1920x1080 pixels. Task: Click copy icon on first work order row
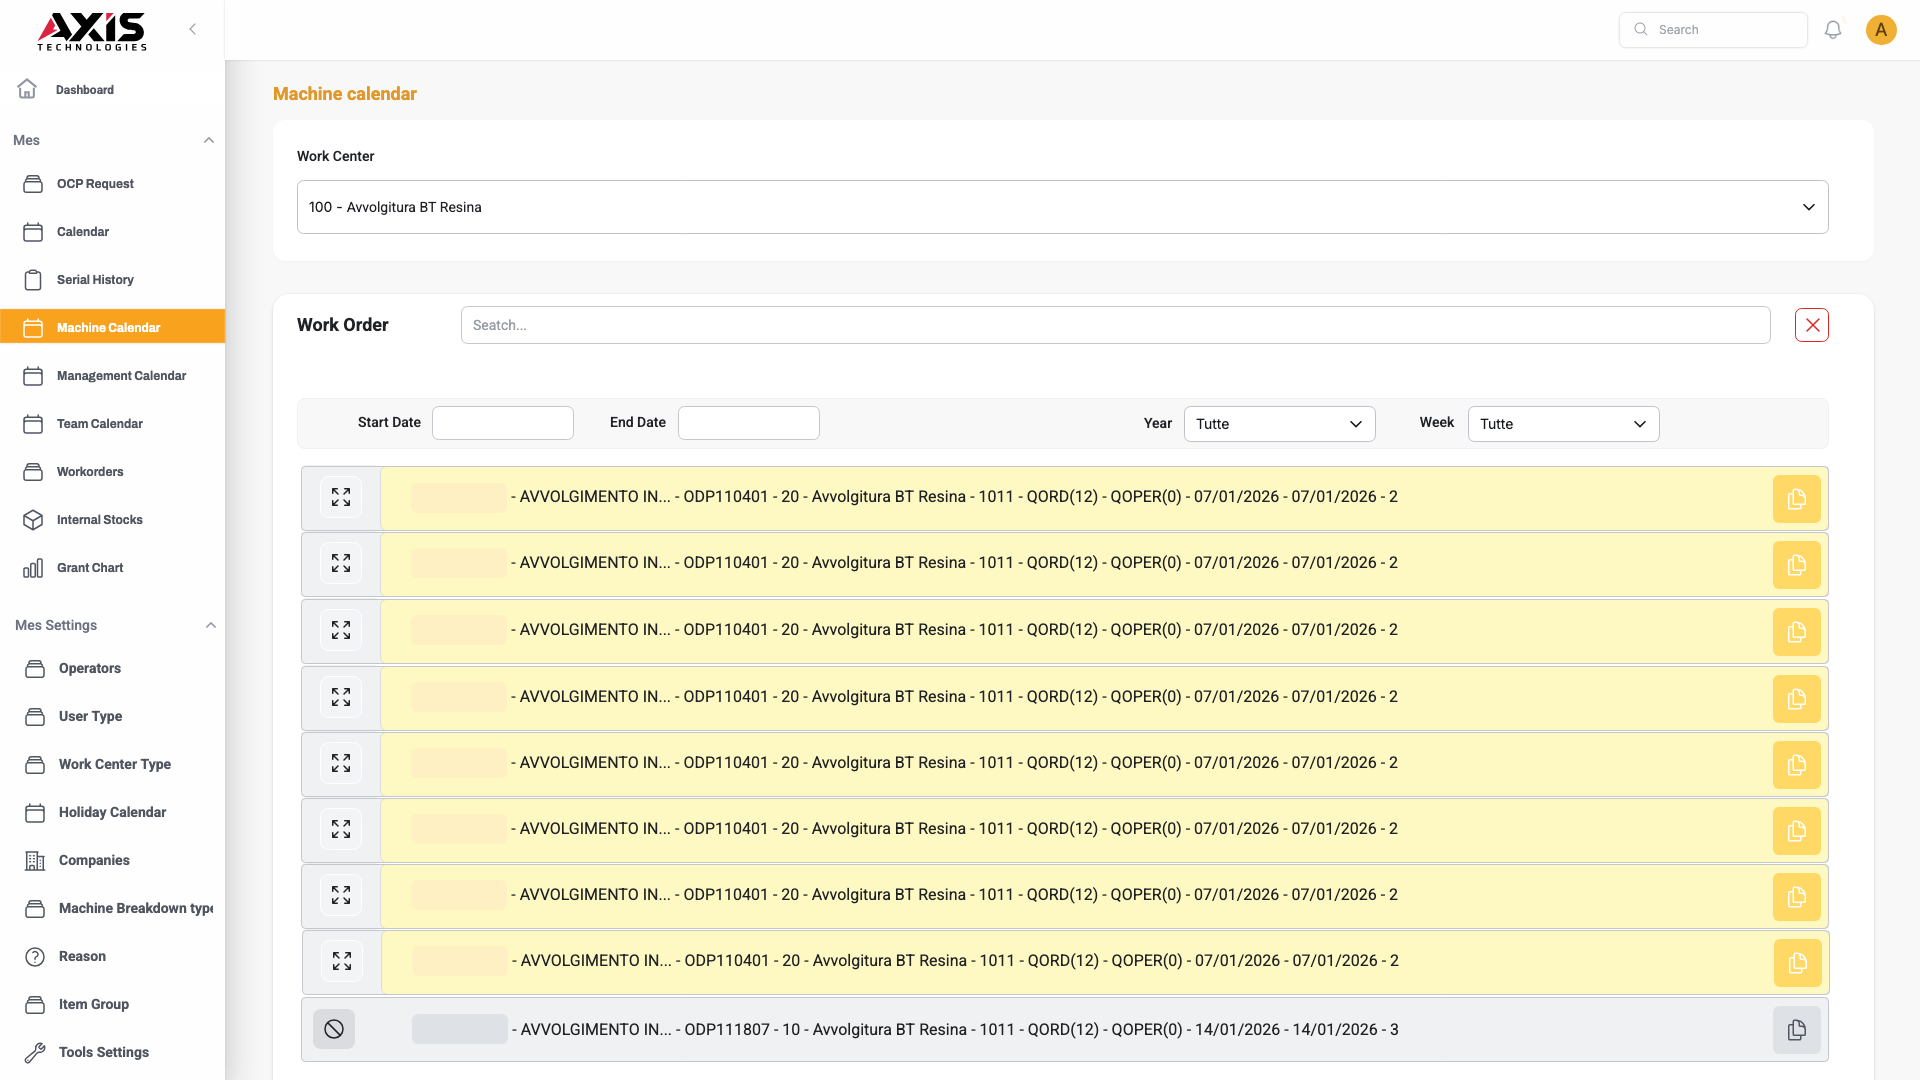[1796, 499]
